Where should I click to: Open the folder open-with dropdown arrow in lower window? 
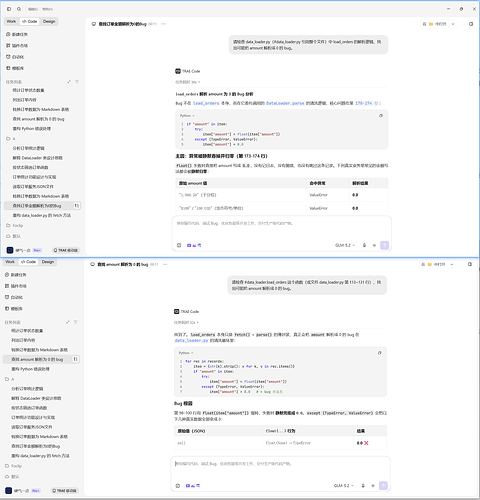click(451, 264)
